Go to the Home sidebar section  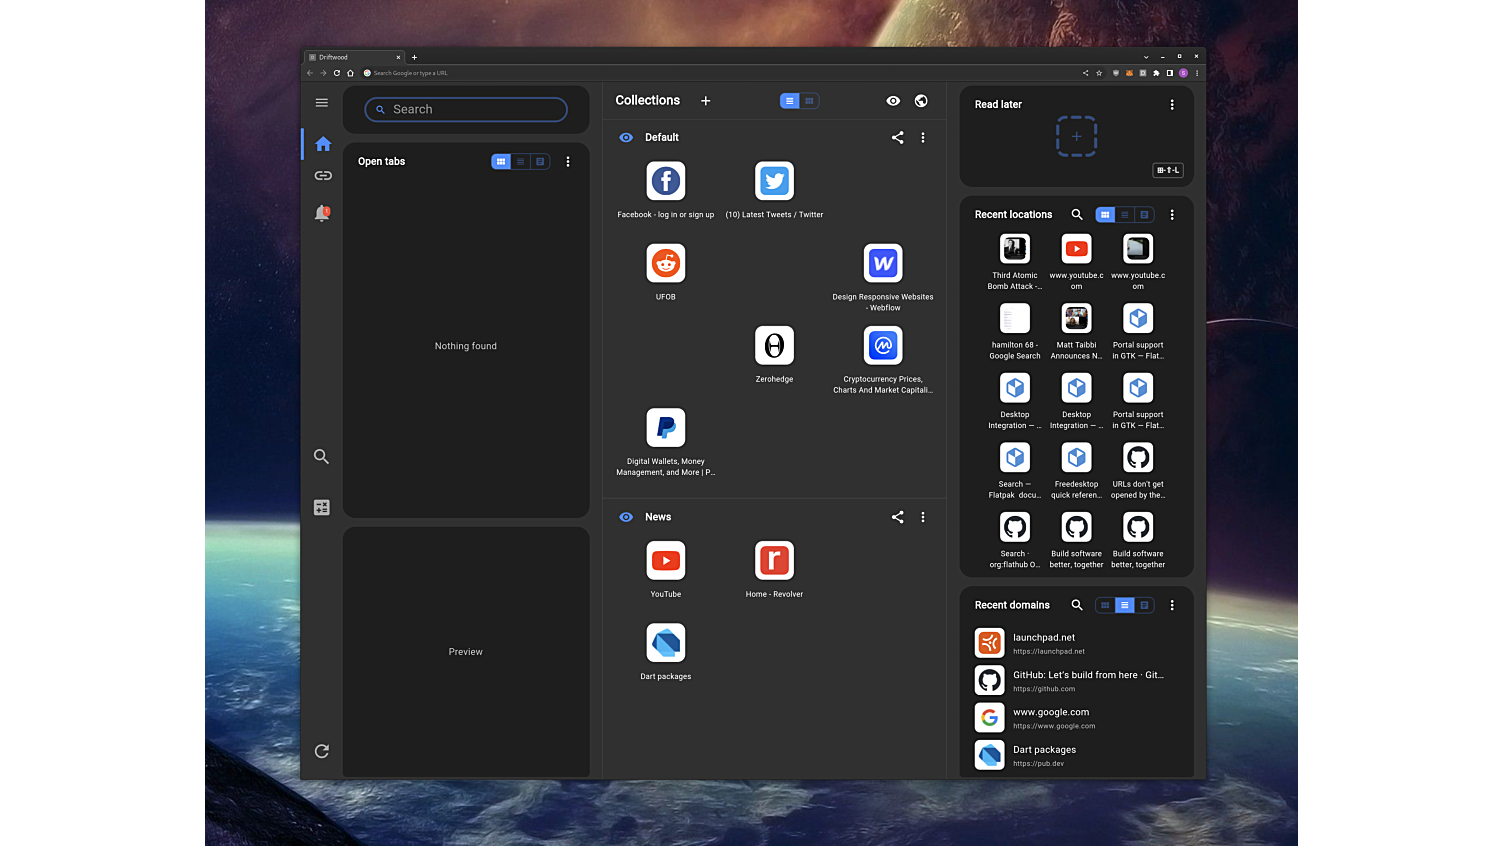click(322, 144)
